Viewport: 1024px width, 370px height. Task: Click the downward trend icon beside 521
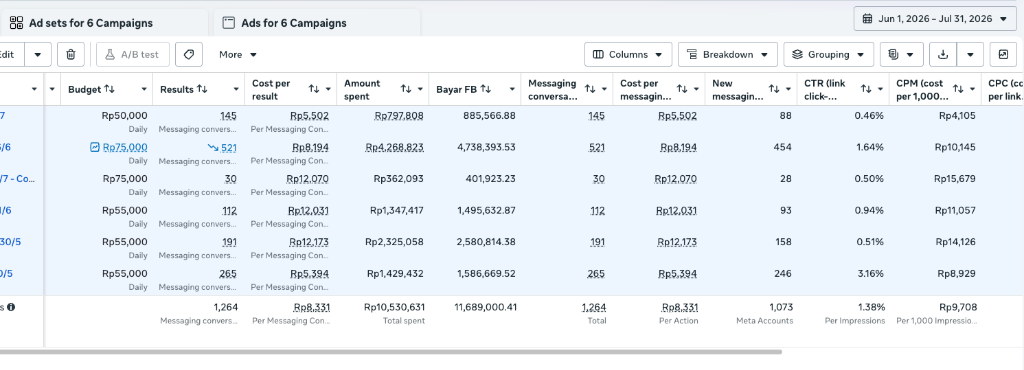213,147
